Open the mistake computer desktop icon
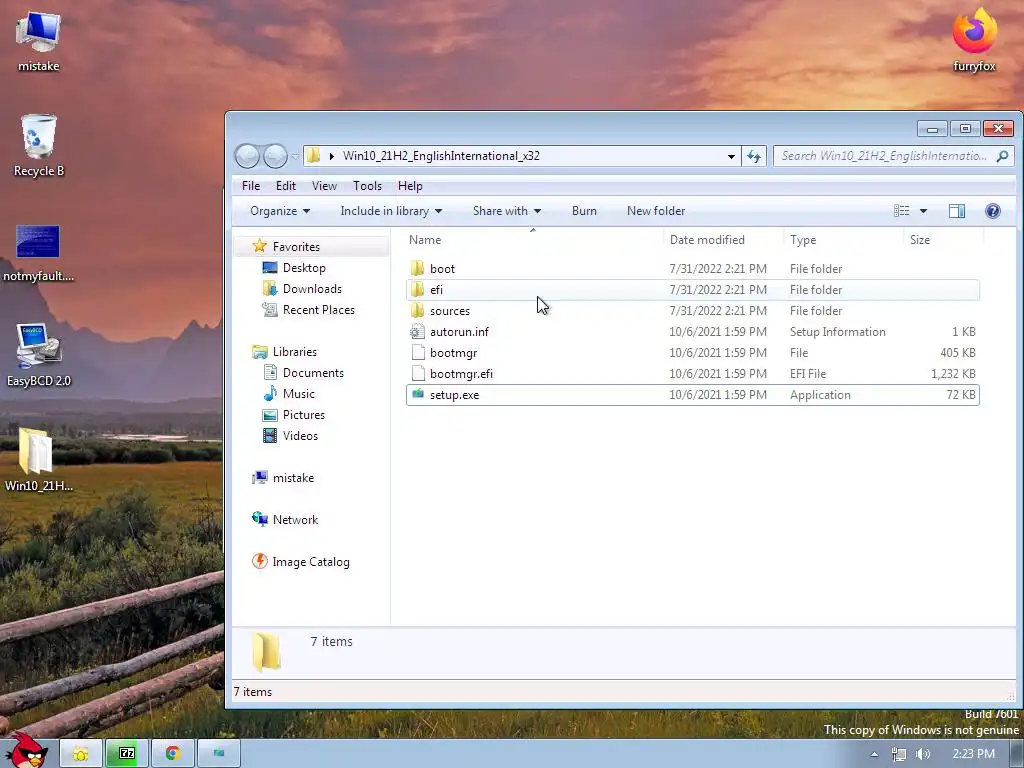This screenshot has height=768, width=1024. [38, 40]
